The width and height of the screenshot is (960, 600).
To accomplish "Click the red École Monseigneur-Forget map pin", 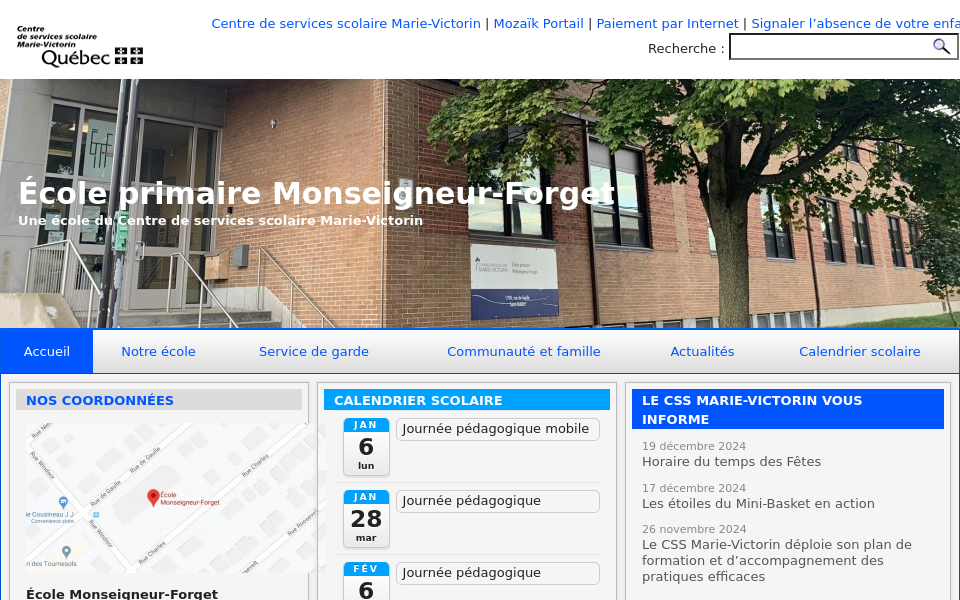I will tap(154, 497).
